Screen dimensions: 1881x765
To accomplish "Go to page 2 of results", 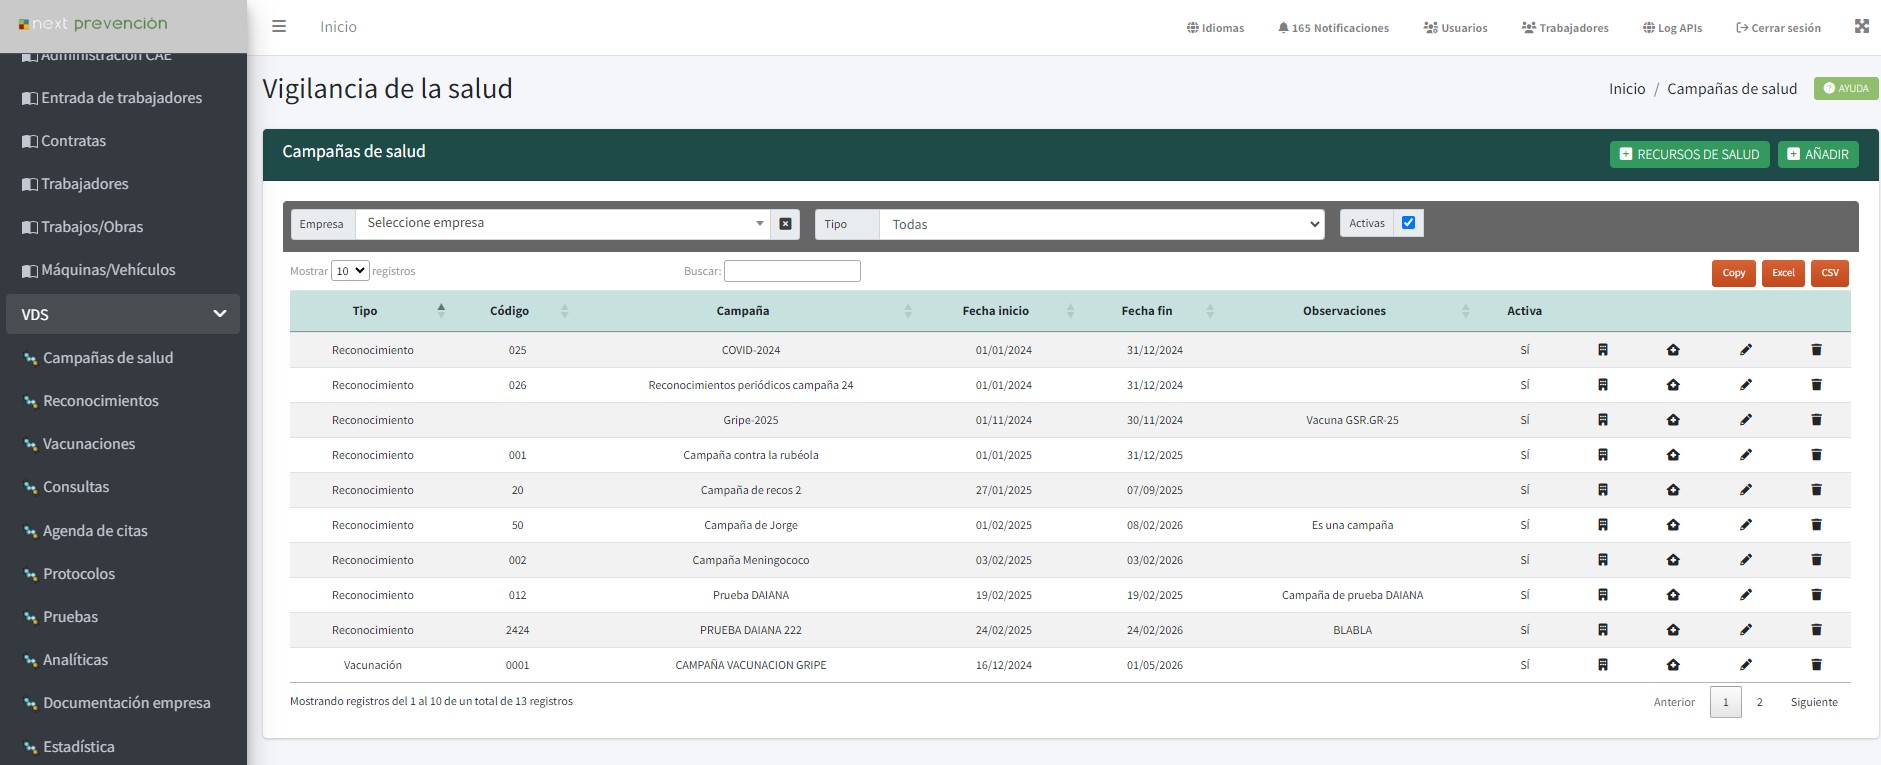I will 1760,702.
